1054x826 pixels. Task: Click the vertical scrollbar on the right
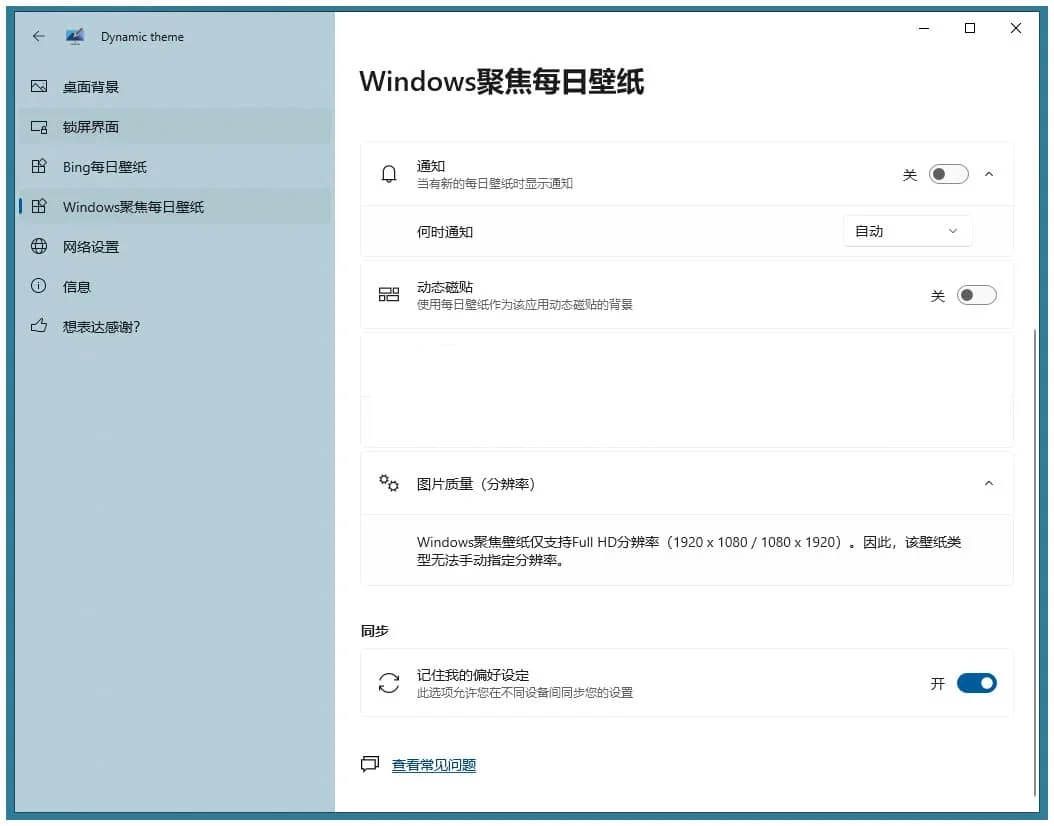pyautogui.click(x=1036, y=550)
